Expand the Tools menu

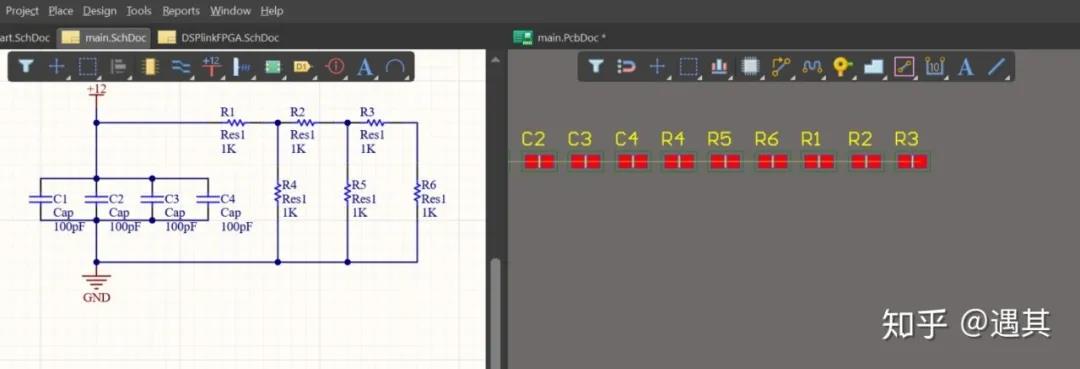click(139, 11)
